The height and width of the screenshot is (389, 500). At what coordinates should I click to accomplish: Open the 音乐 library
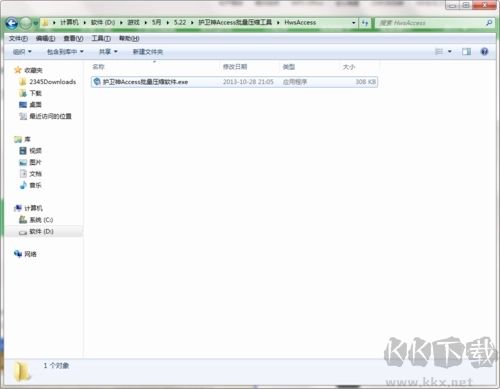point(35,185)
